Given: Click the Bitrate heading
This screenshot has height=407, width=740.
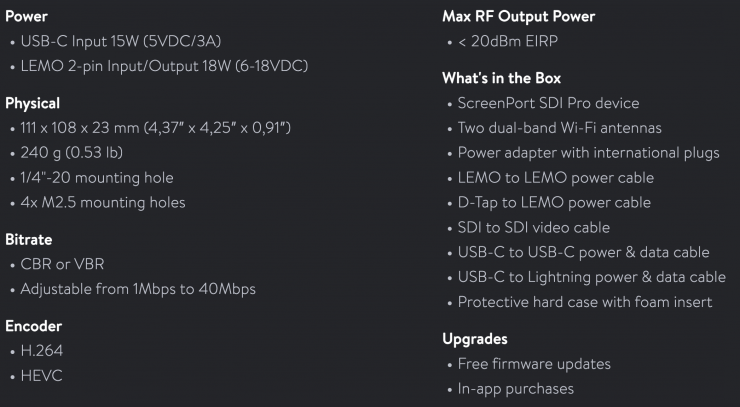Looking at the screenshot, I should pos(28,240).
